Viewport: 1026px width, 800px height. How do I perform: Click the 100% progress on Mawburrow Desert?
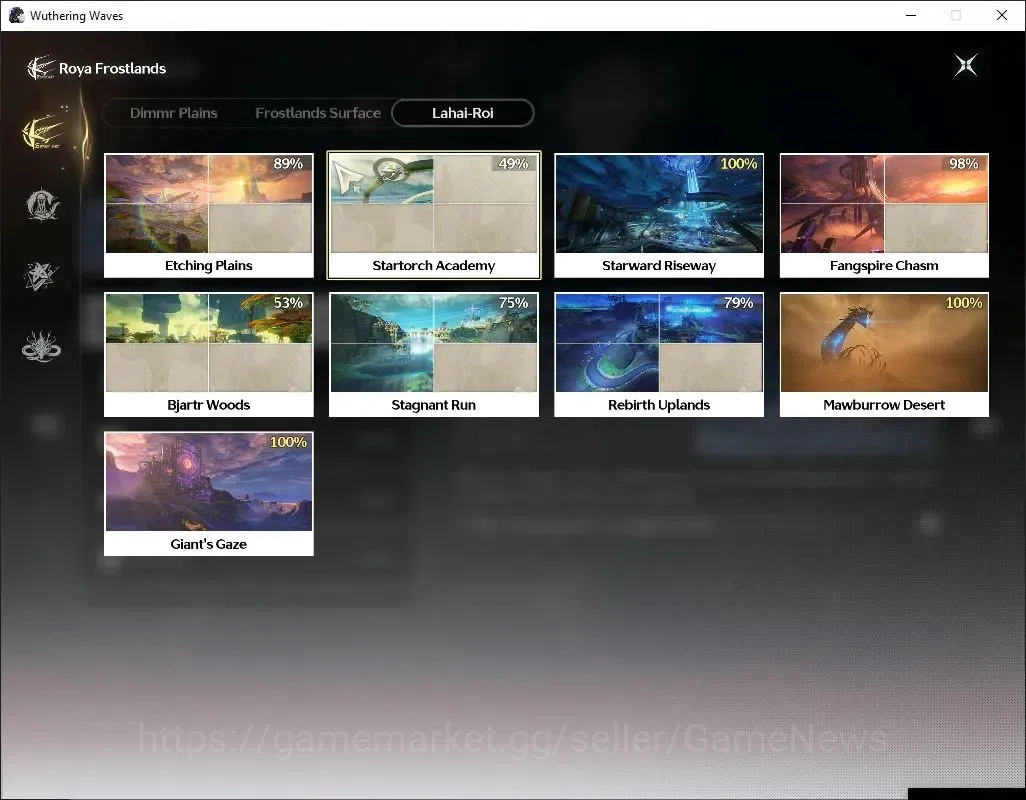pos(964,303)
